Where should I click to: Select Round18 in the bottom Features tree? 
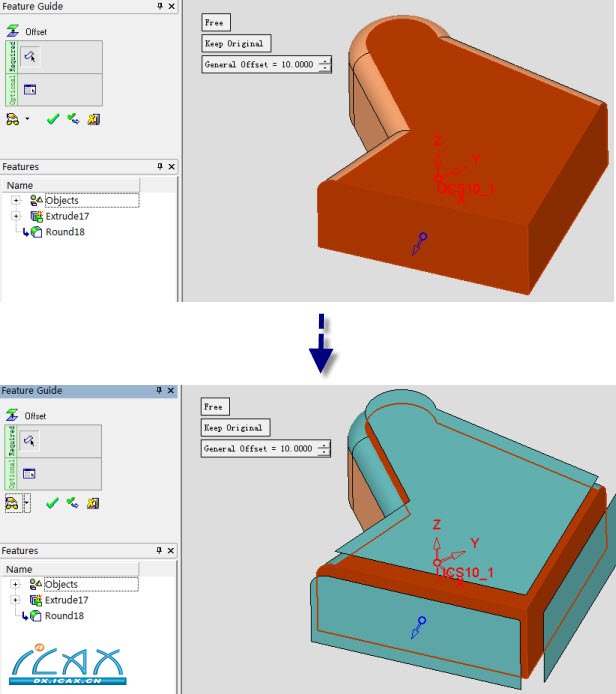(x=64, y=616)
